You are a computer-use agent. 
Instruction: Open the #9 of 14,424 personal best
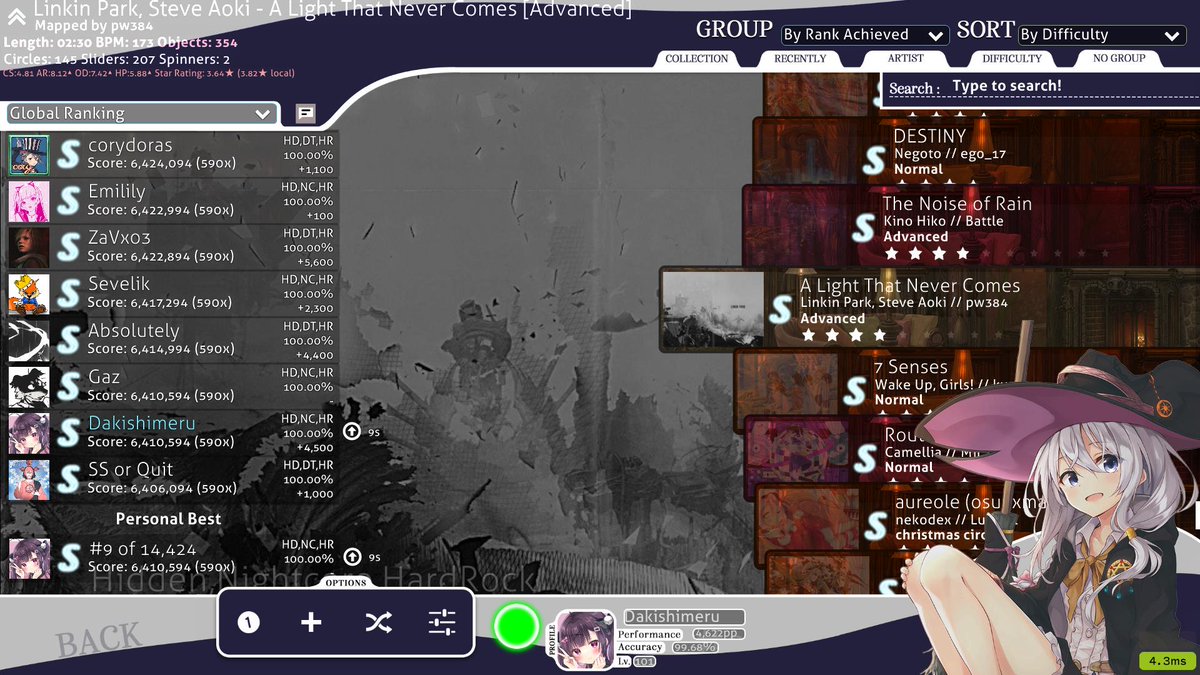171,557
